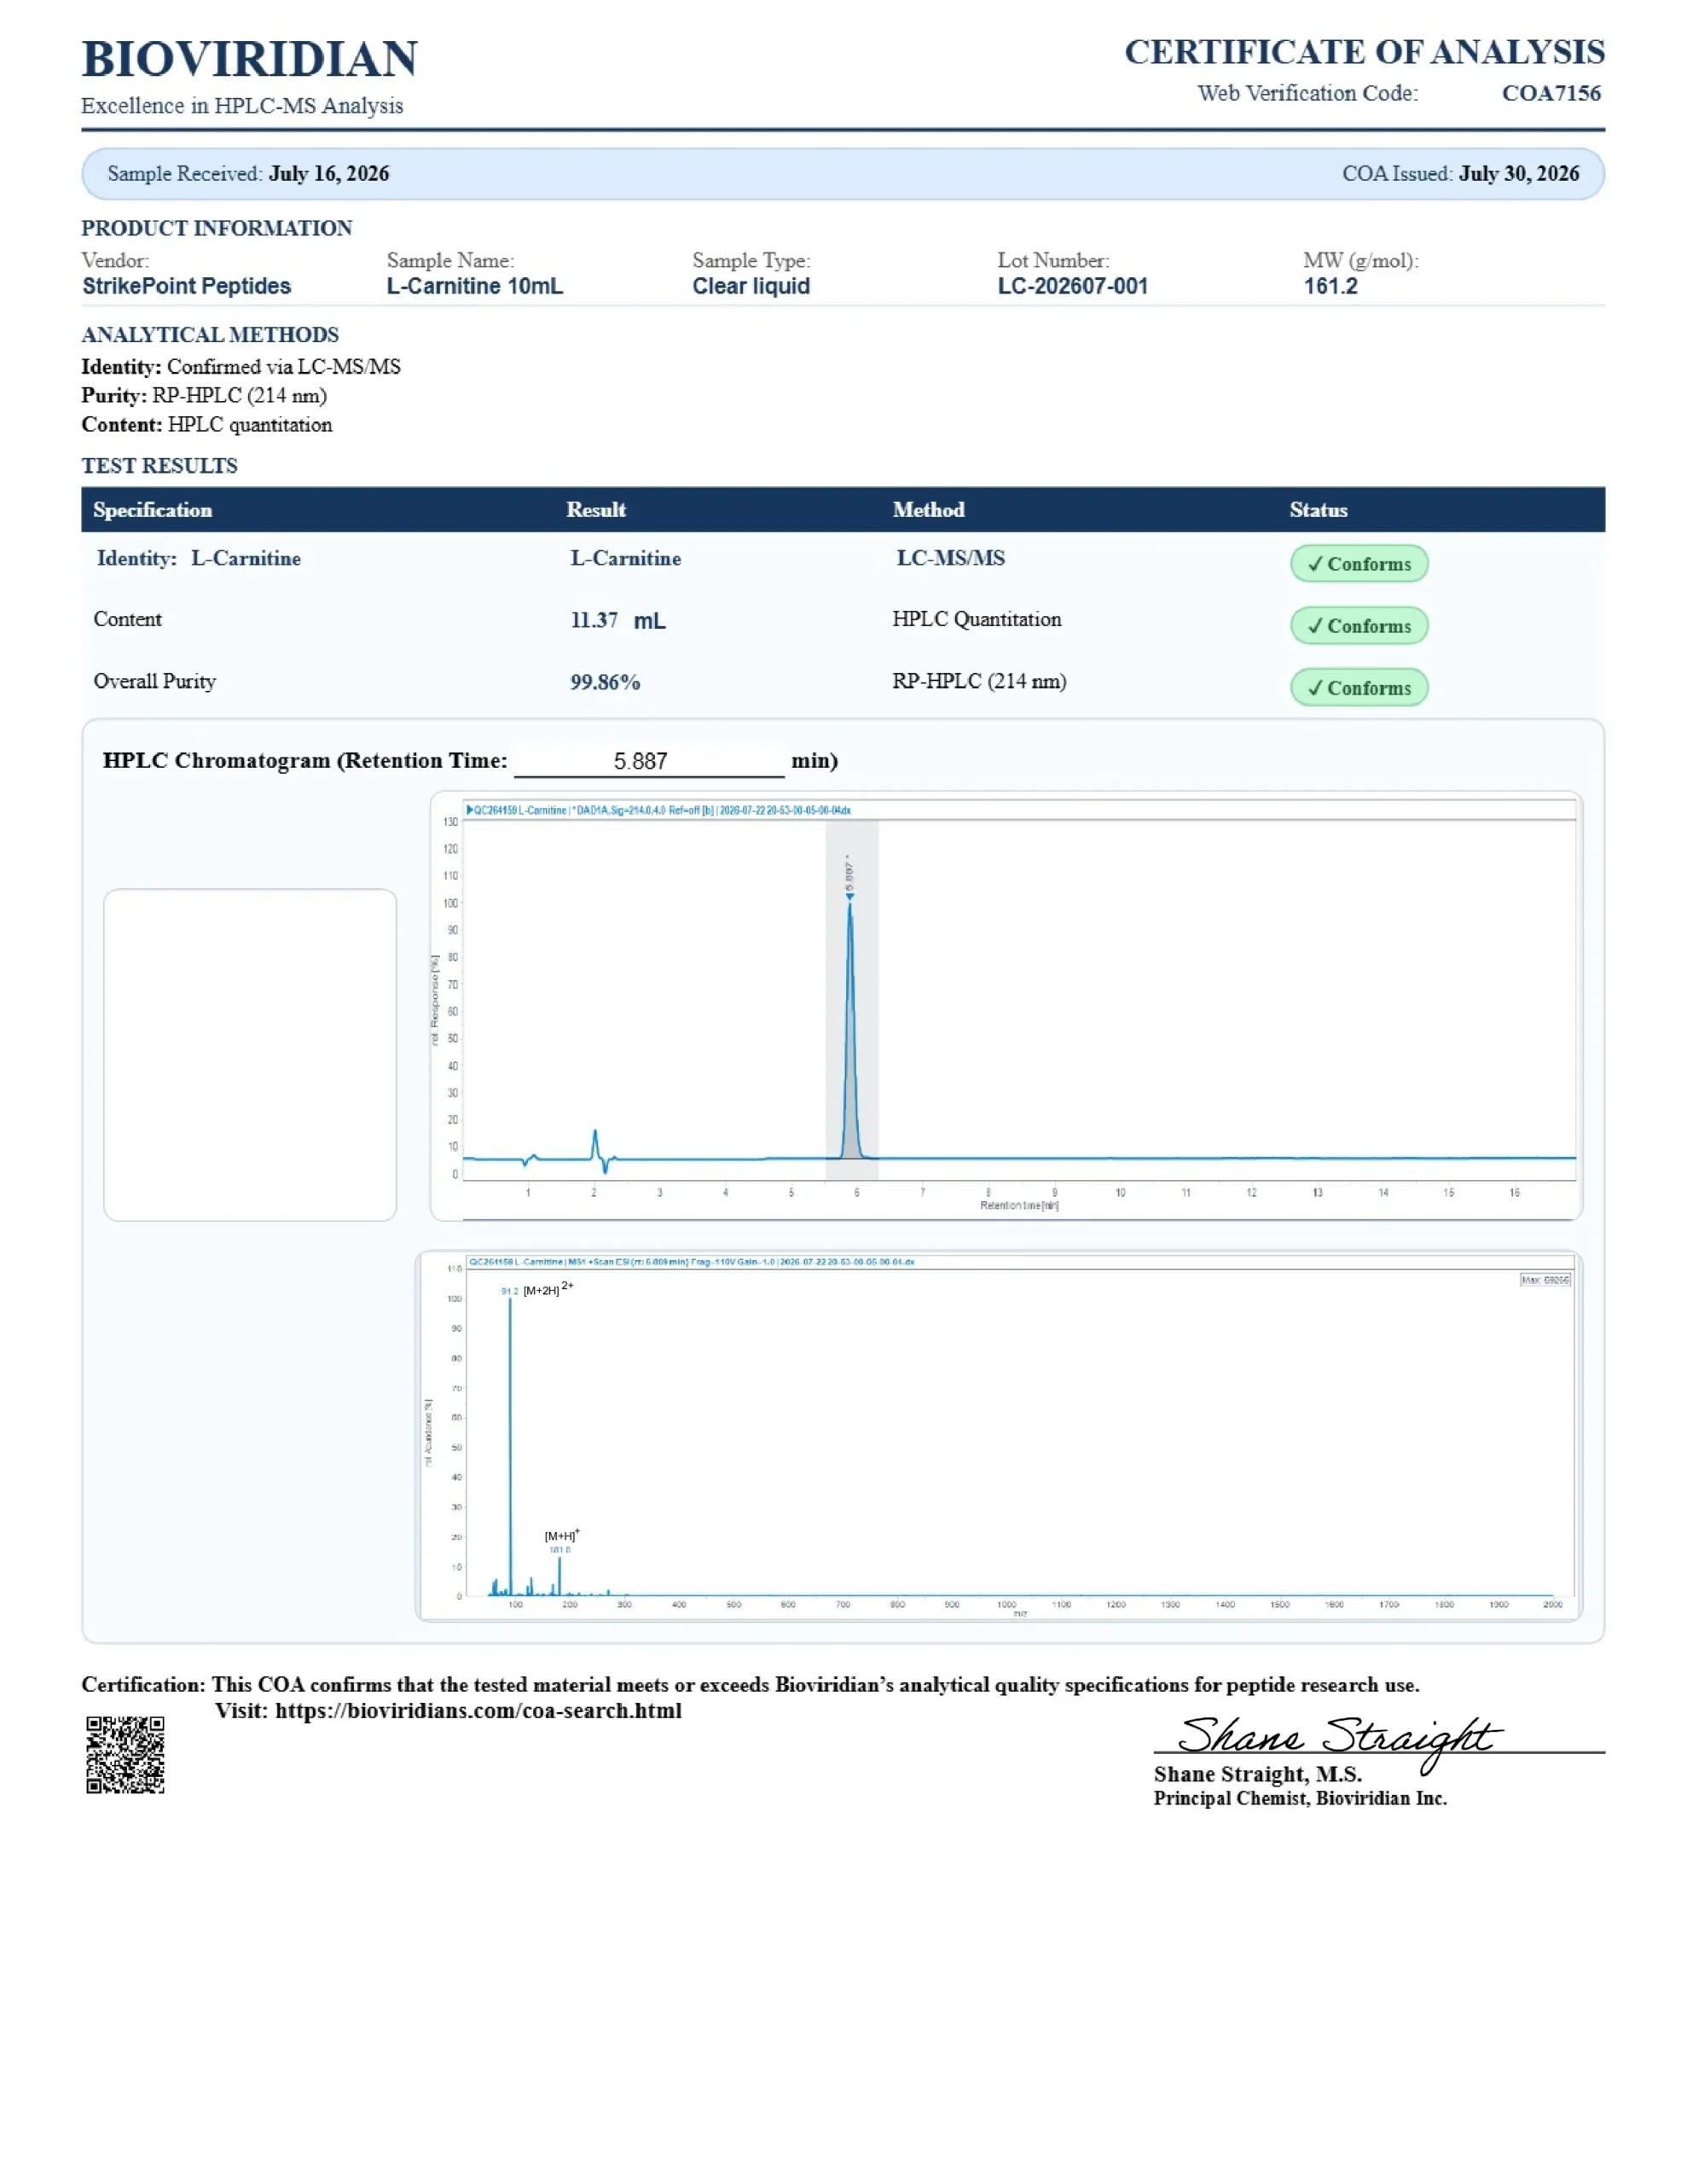
Task: Click the empty image placeholder box
Action: [x=250, y=1055]
